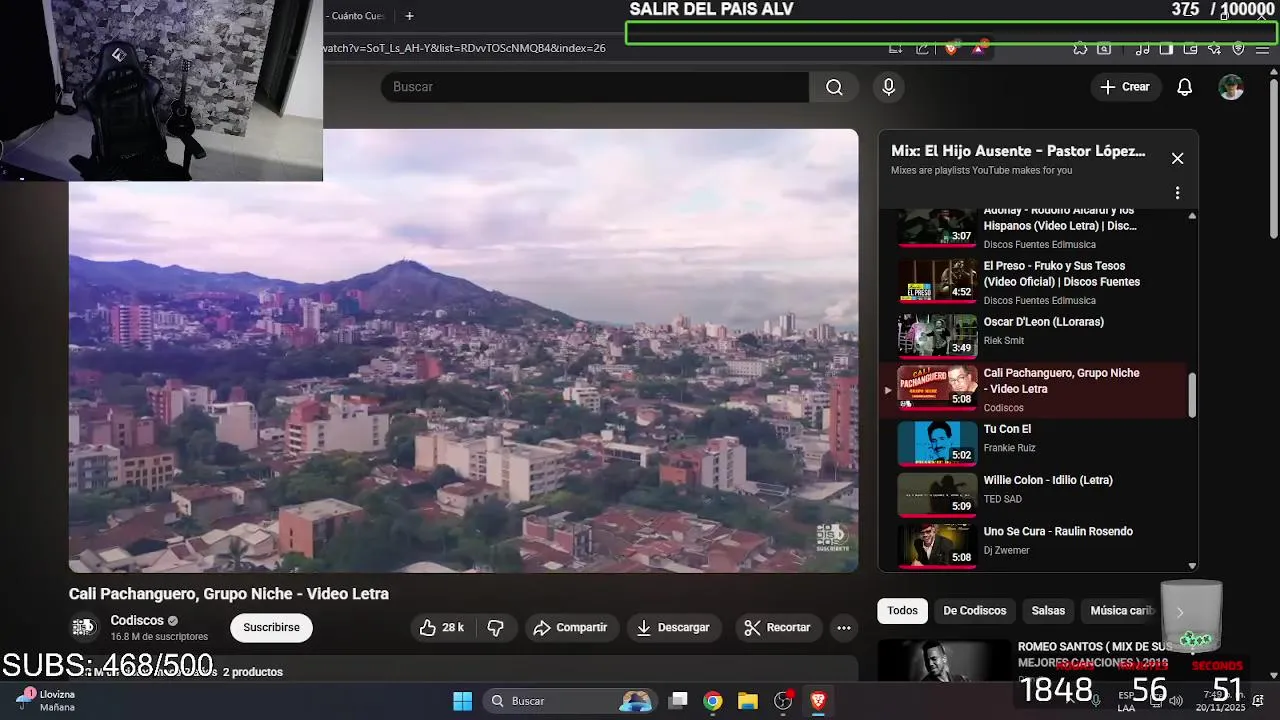Open YouTube notifications bell
1280x720 pixels.
(1184, 87)
